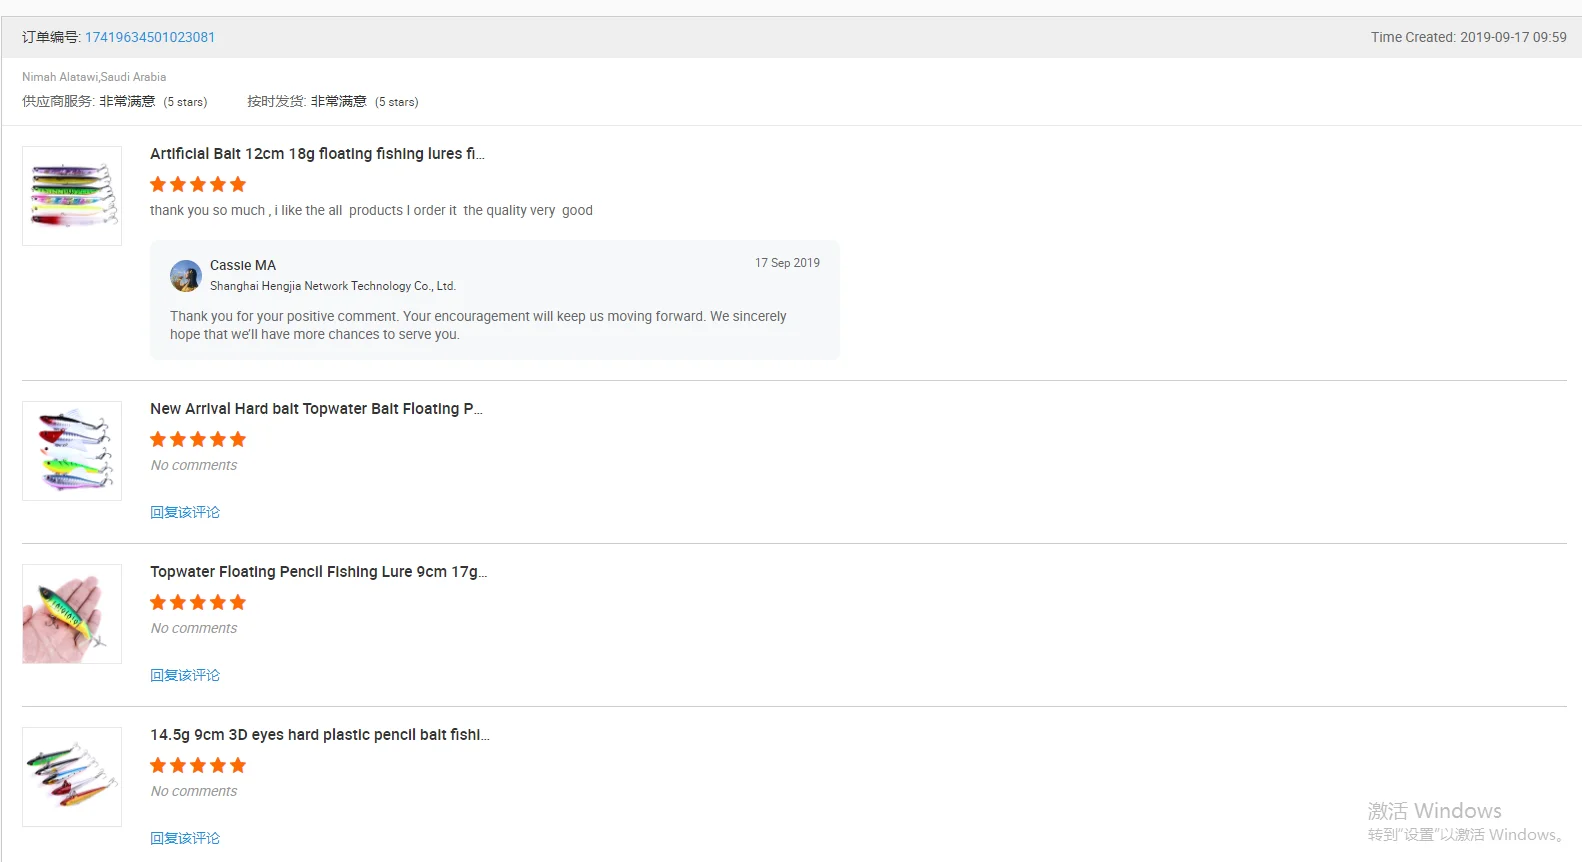Viewport: 1582px width, 862px height.
Task: Click the stars under 14.5g 9cm bait
Action: click(x=198, y=765)
